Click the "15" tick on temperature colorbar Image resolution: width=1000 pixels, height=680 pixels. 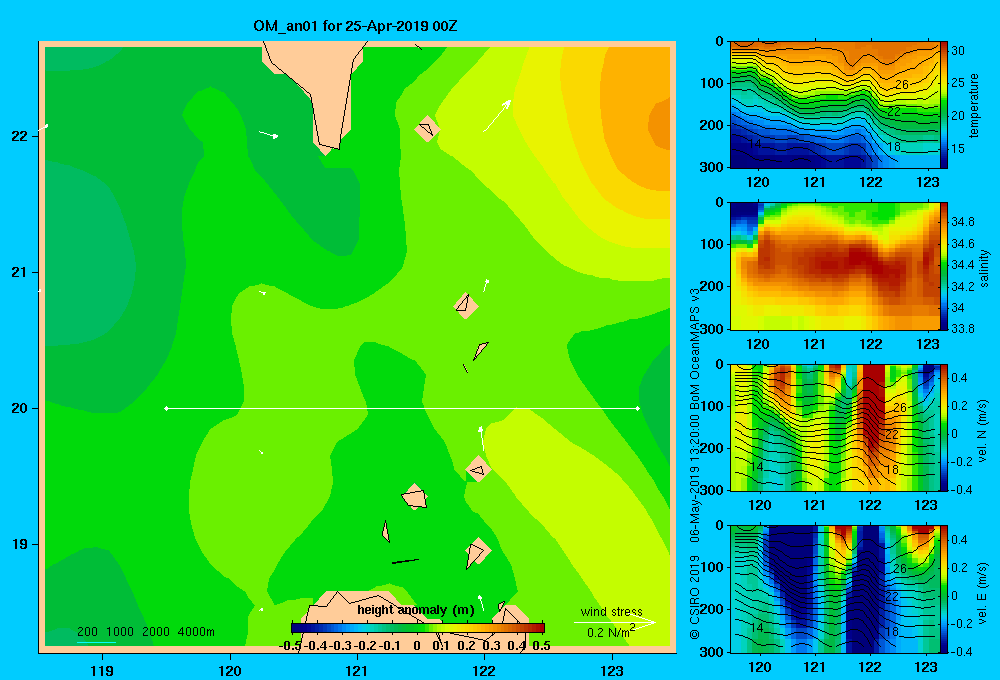click(957, 149)
